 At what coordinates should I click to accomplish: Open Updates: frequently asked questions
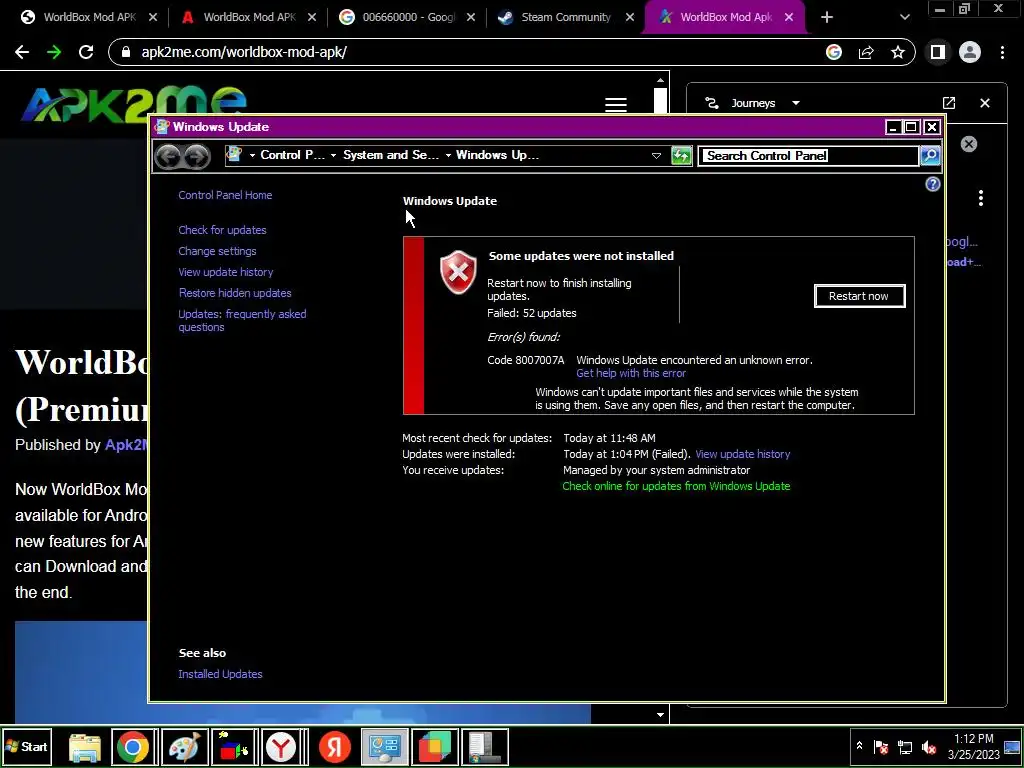[242, 320]
